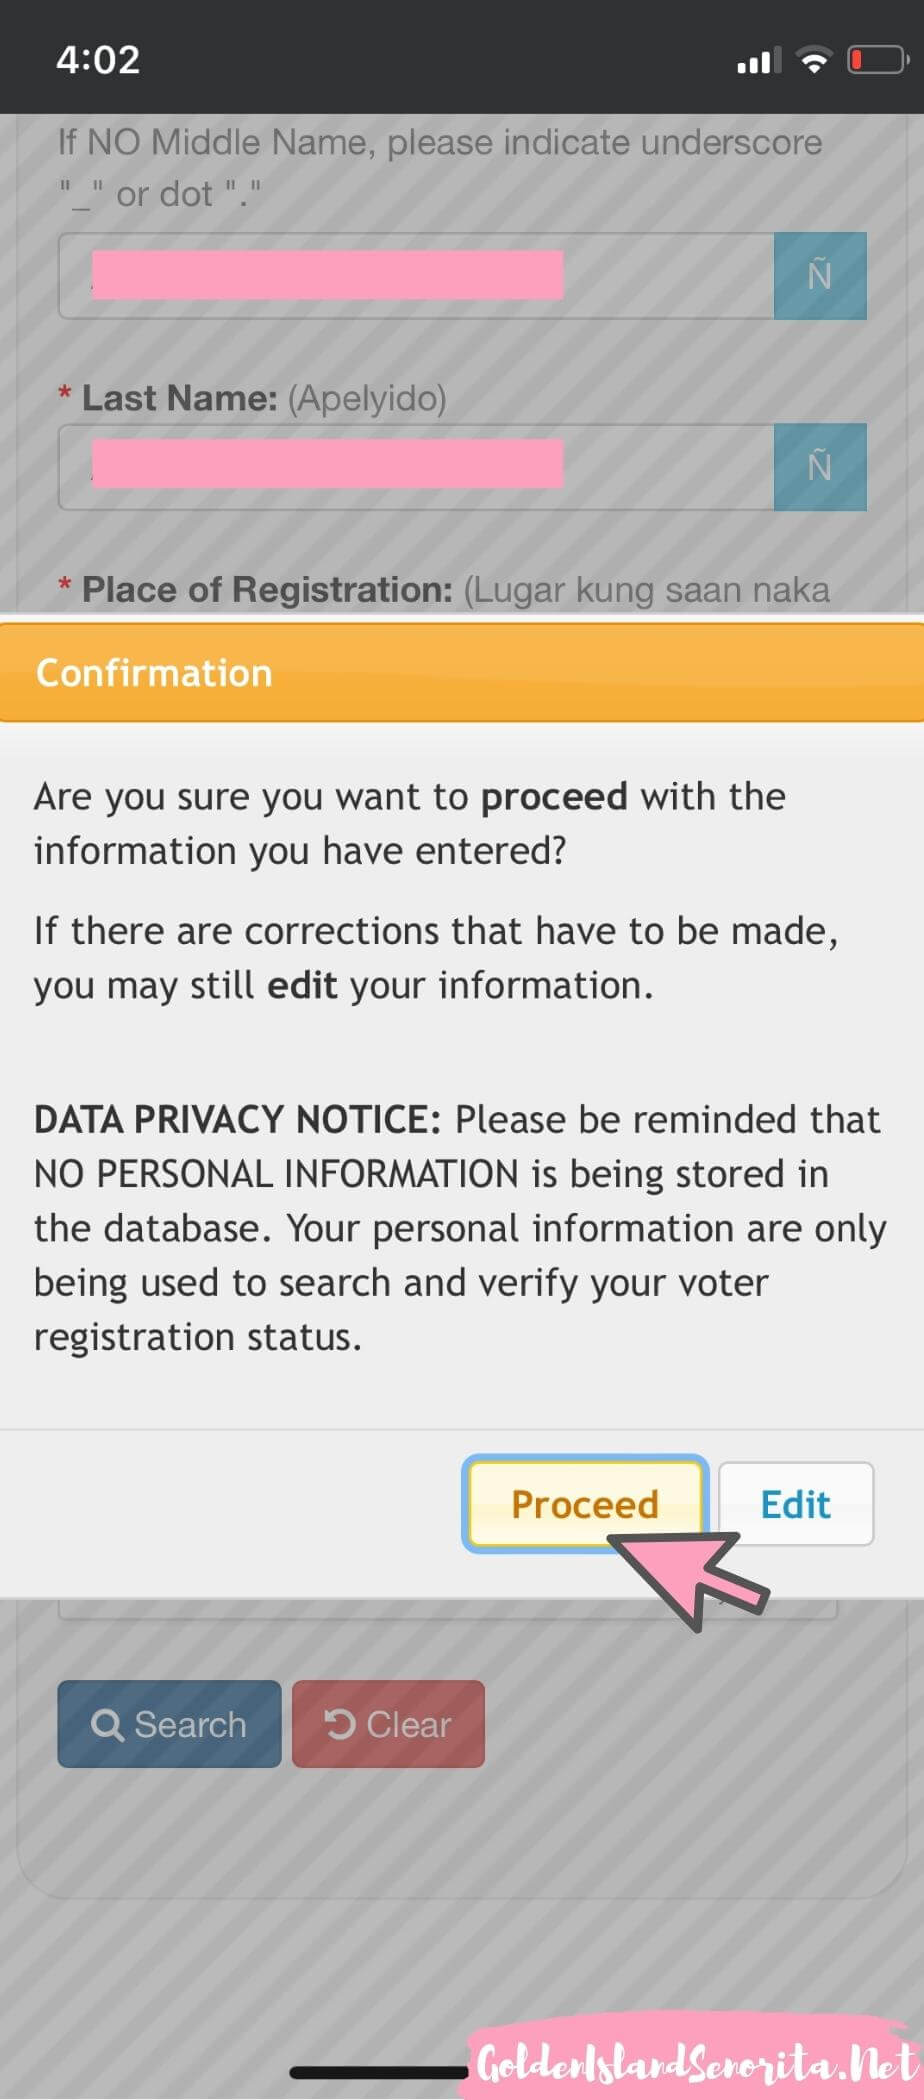Click the orange Confirmation title bar
Image resolution: width=924 pixels, height=2100 pixels.
pyautogui.click(x=462, y=673)
